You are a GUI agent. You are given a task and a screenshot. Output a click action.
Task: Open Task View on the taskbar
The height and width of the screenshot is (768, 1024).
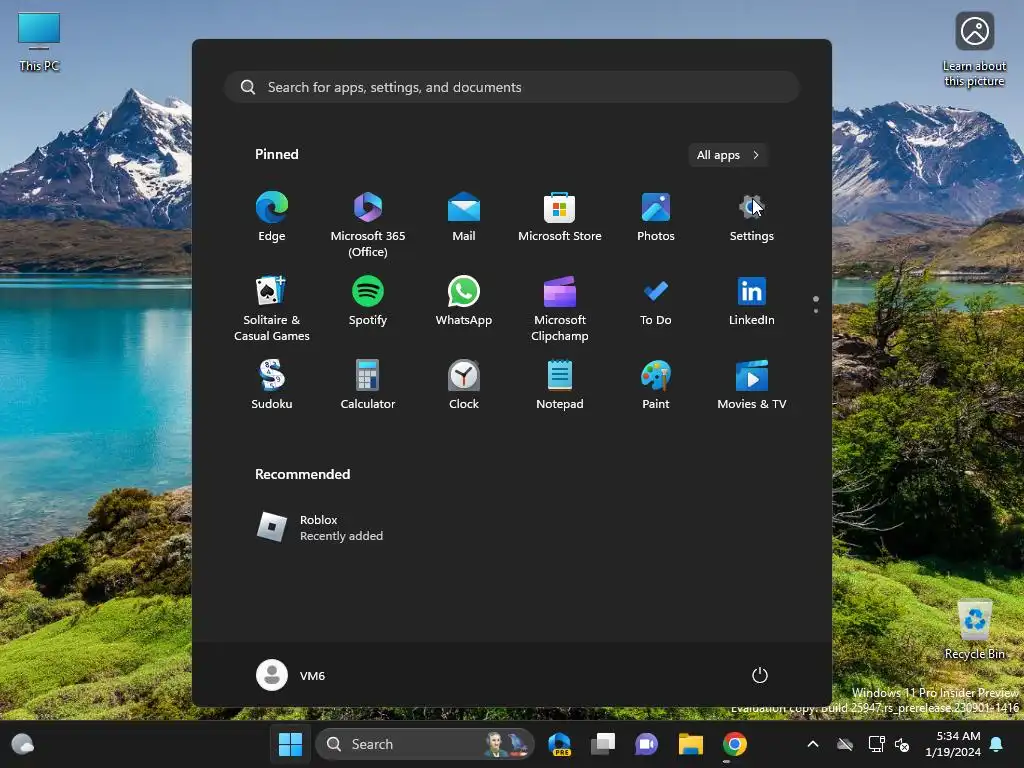click(x=603, y=744)
